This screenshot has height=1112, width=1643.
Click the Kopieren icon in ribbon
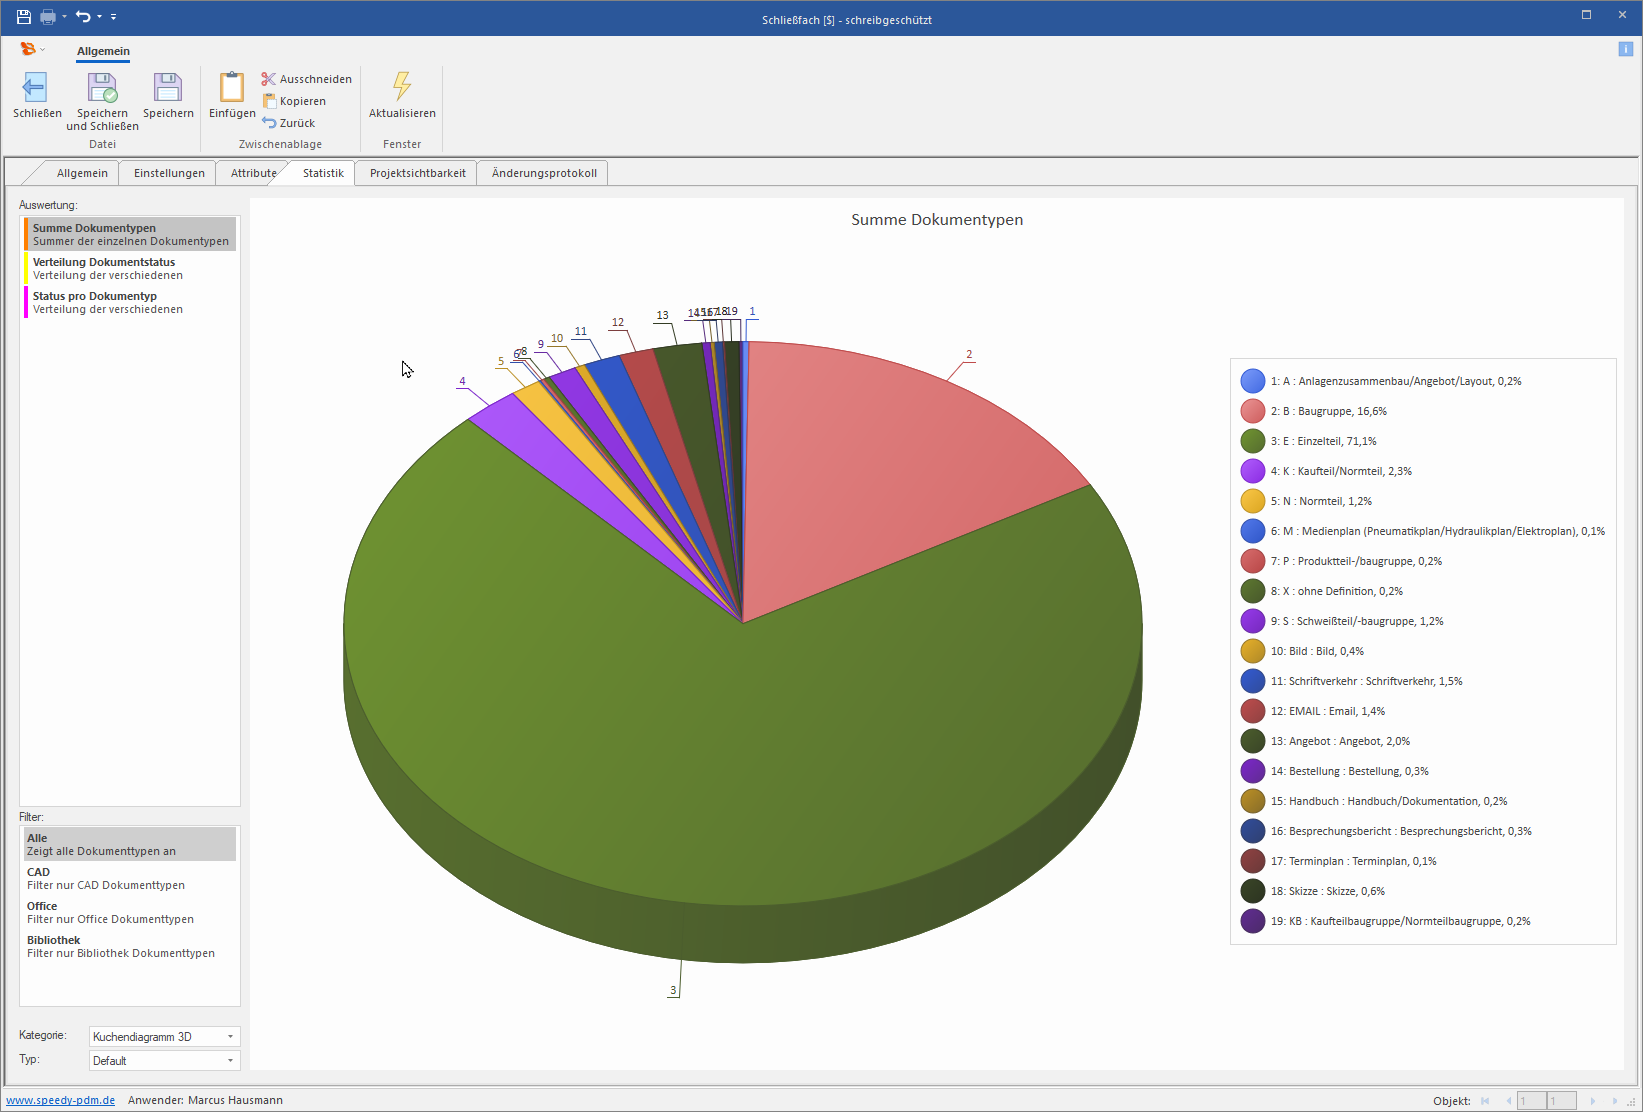pos(269,101)
